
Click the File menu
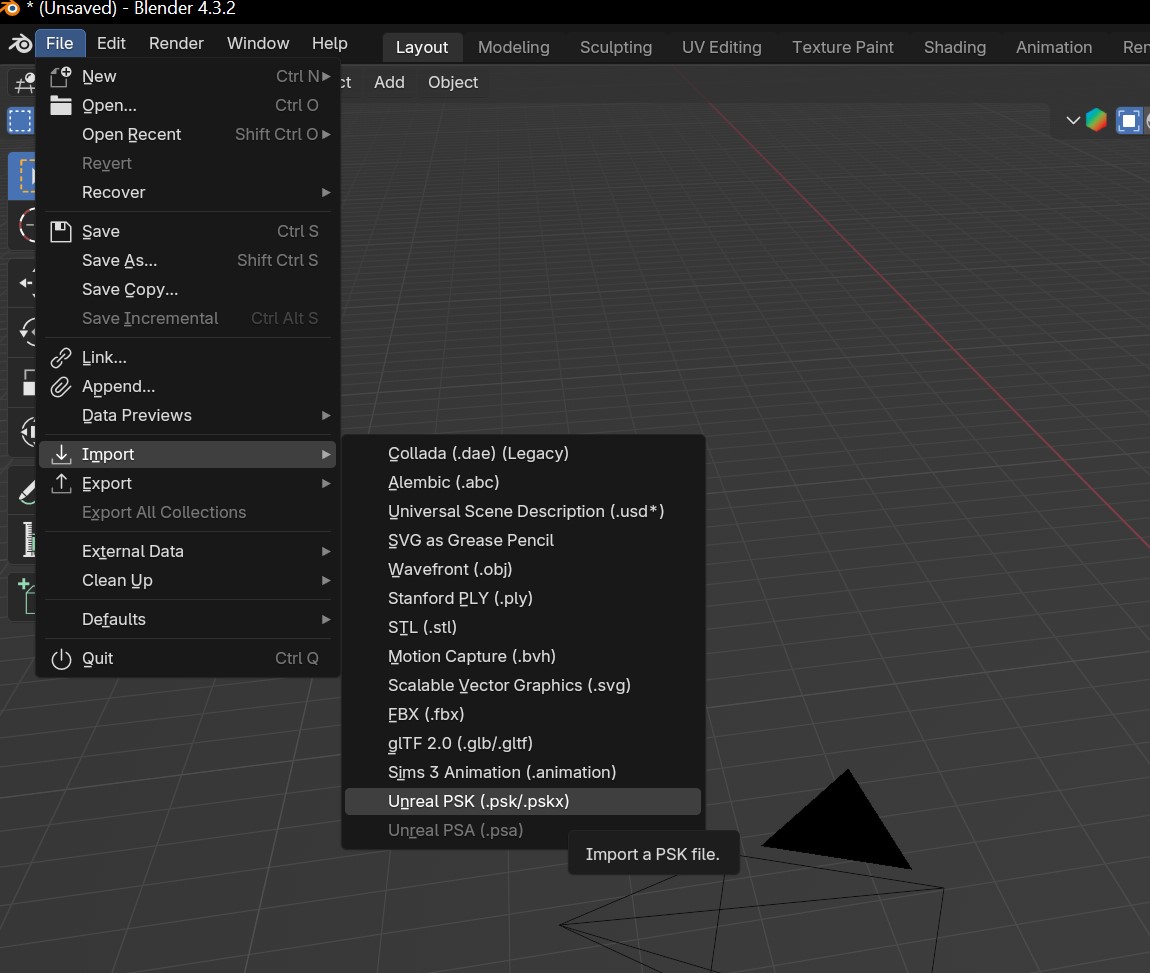point(59,43)
